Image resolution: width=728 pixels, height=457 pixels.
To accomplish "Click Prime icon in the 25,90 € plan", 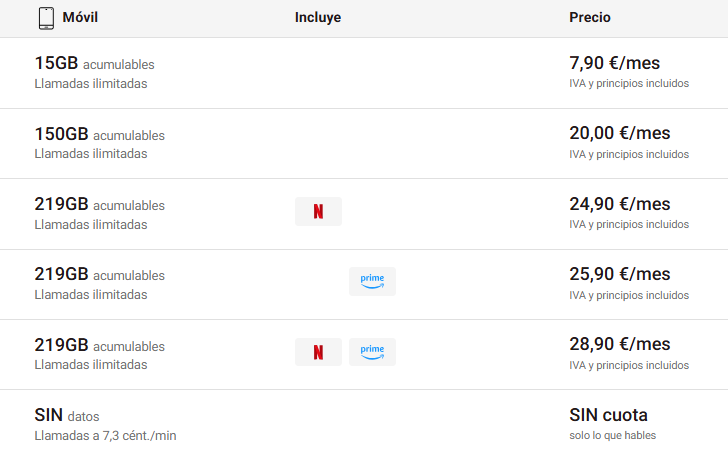I will 372,282.
